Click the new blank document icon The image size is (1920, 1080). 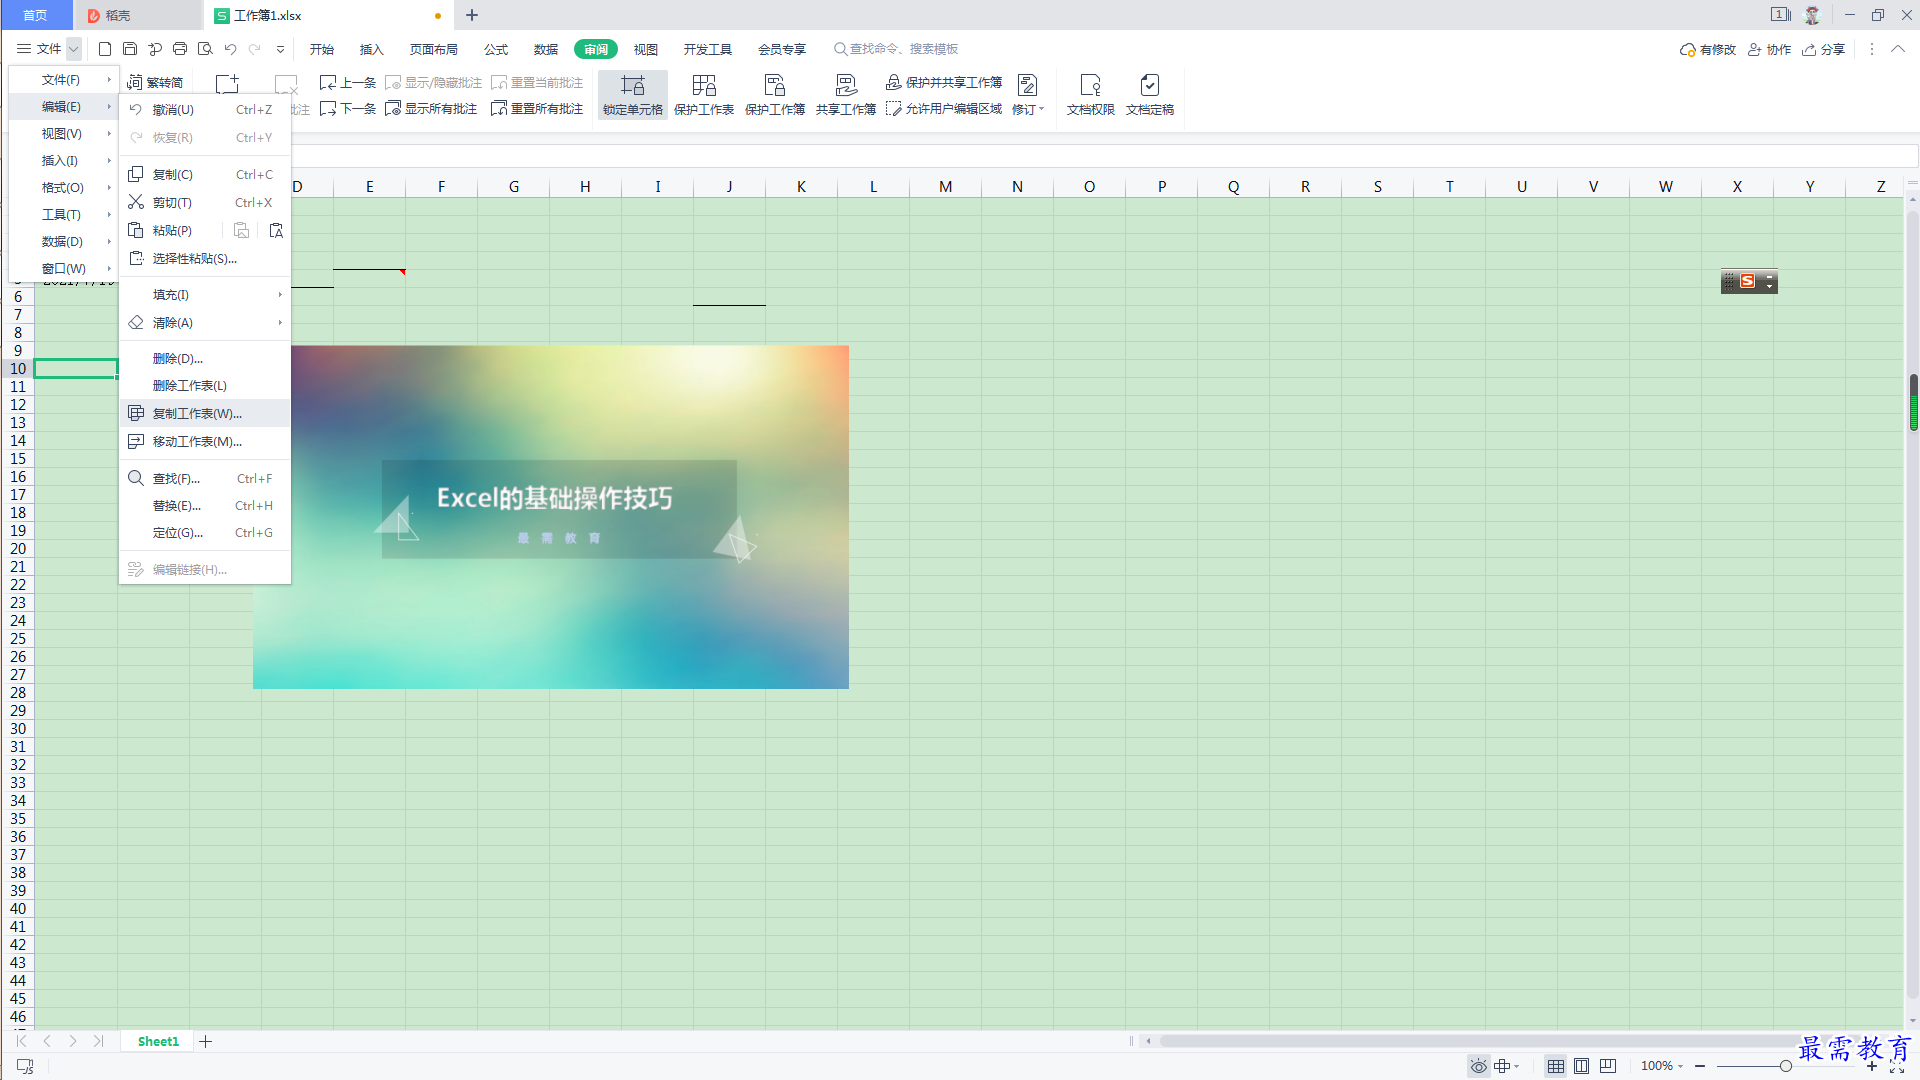click(x=104, y=49)
